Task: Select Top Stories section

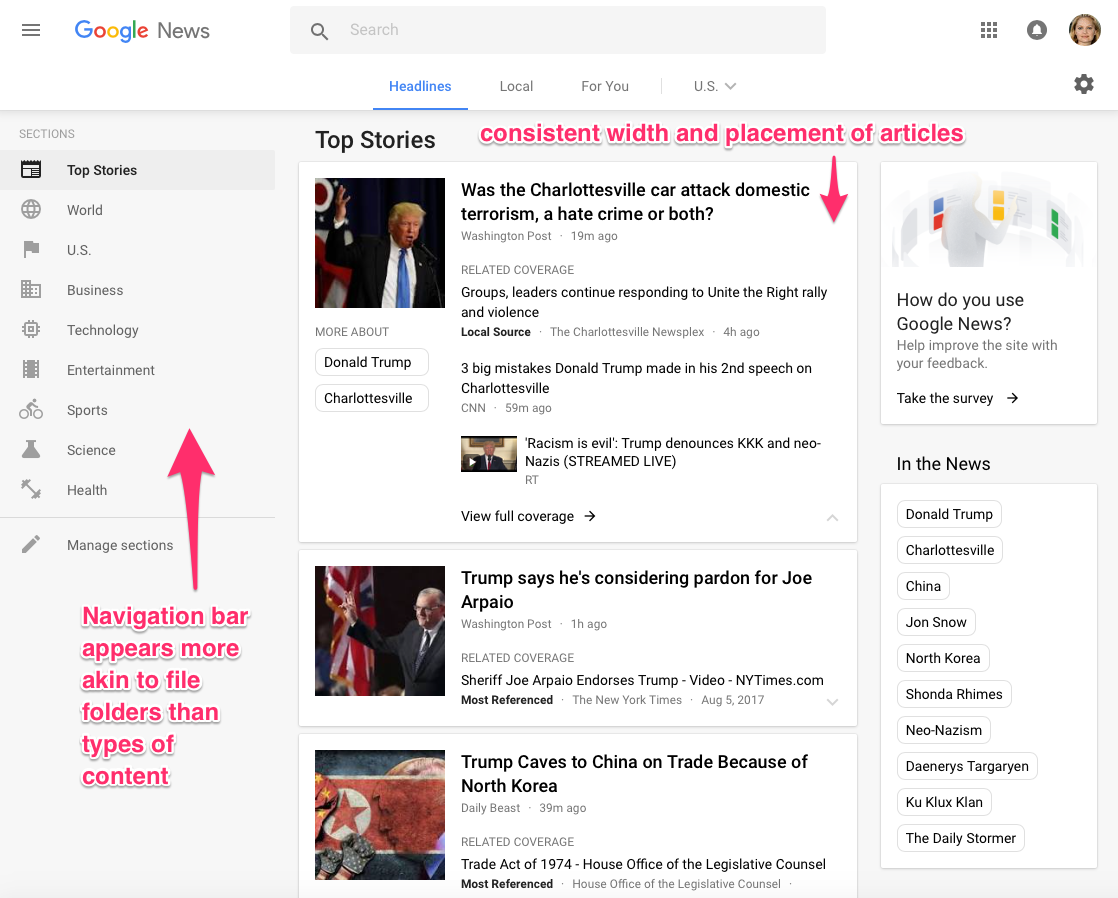Action: coord(138,170)
